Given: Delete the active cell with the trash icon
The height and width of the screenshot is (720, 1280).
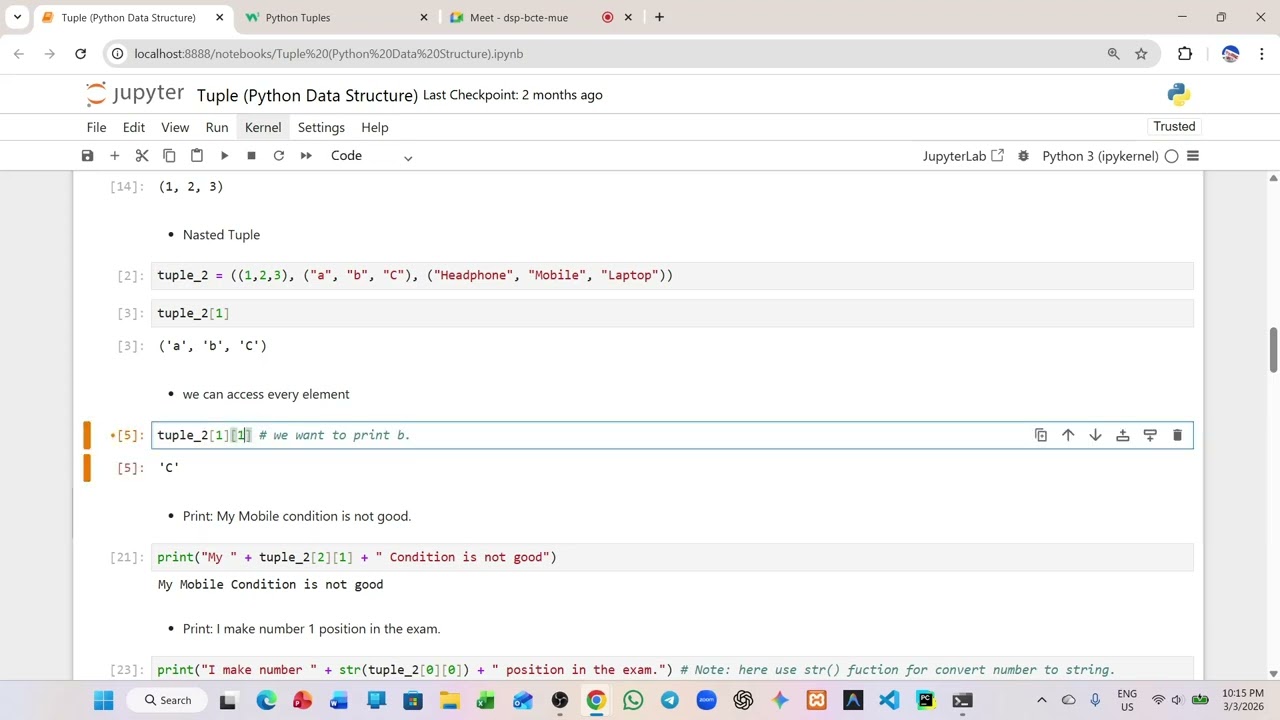Looking at the screenshot, I should point(1177,435).
